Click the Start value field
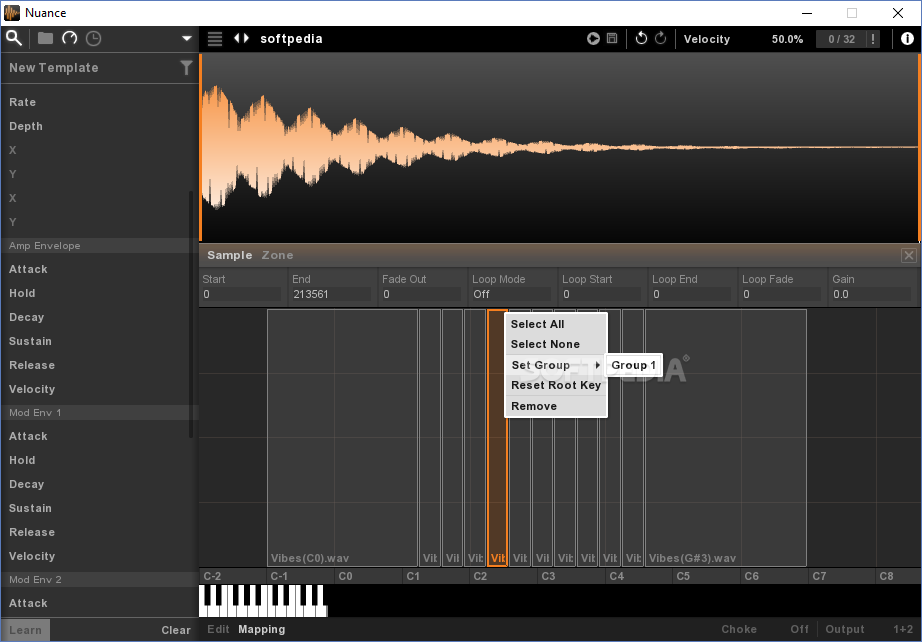The width and height of the screenshot is (922, 642). (242, 295)
